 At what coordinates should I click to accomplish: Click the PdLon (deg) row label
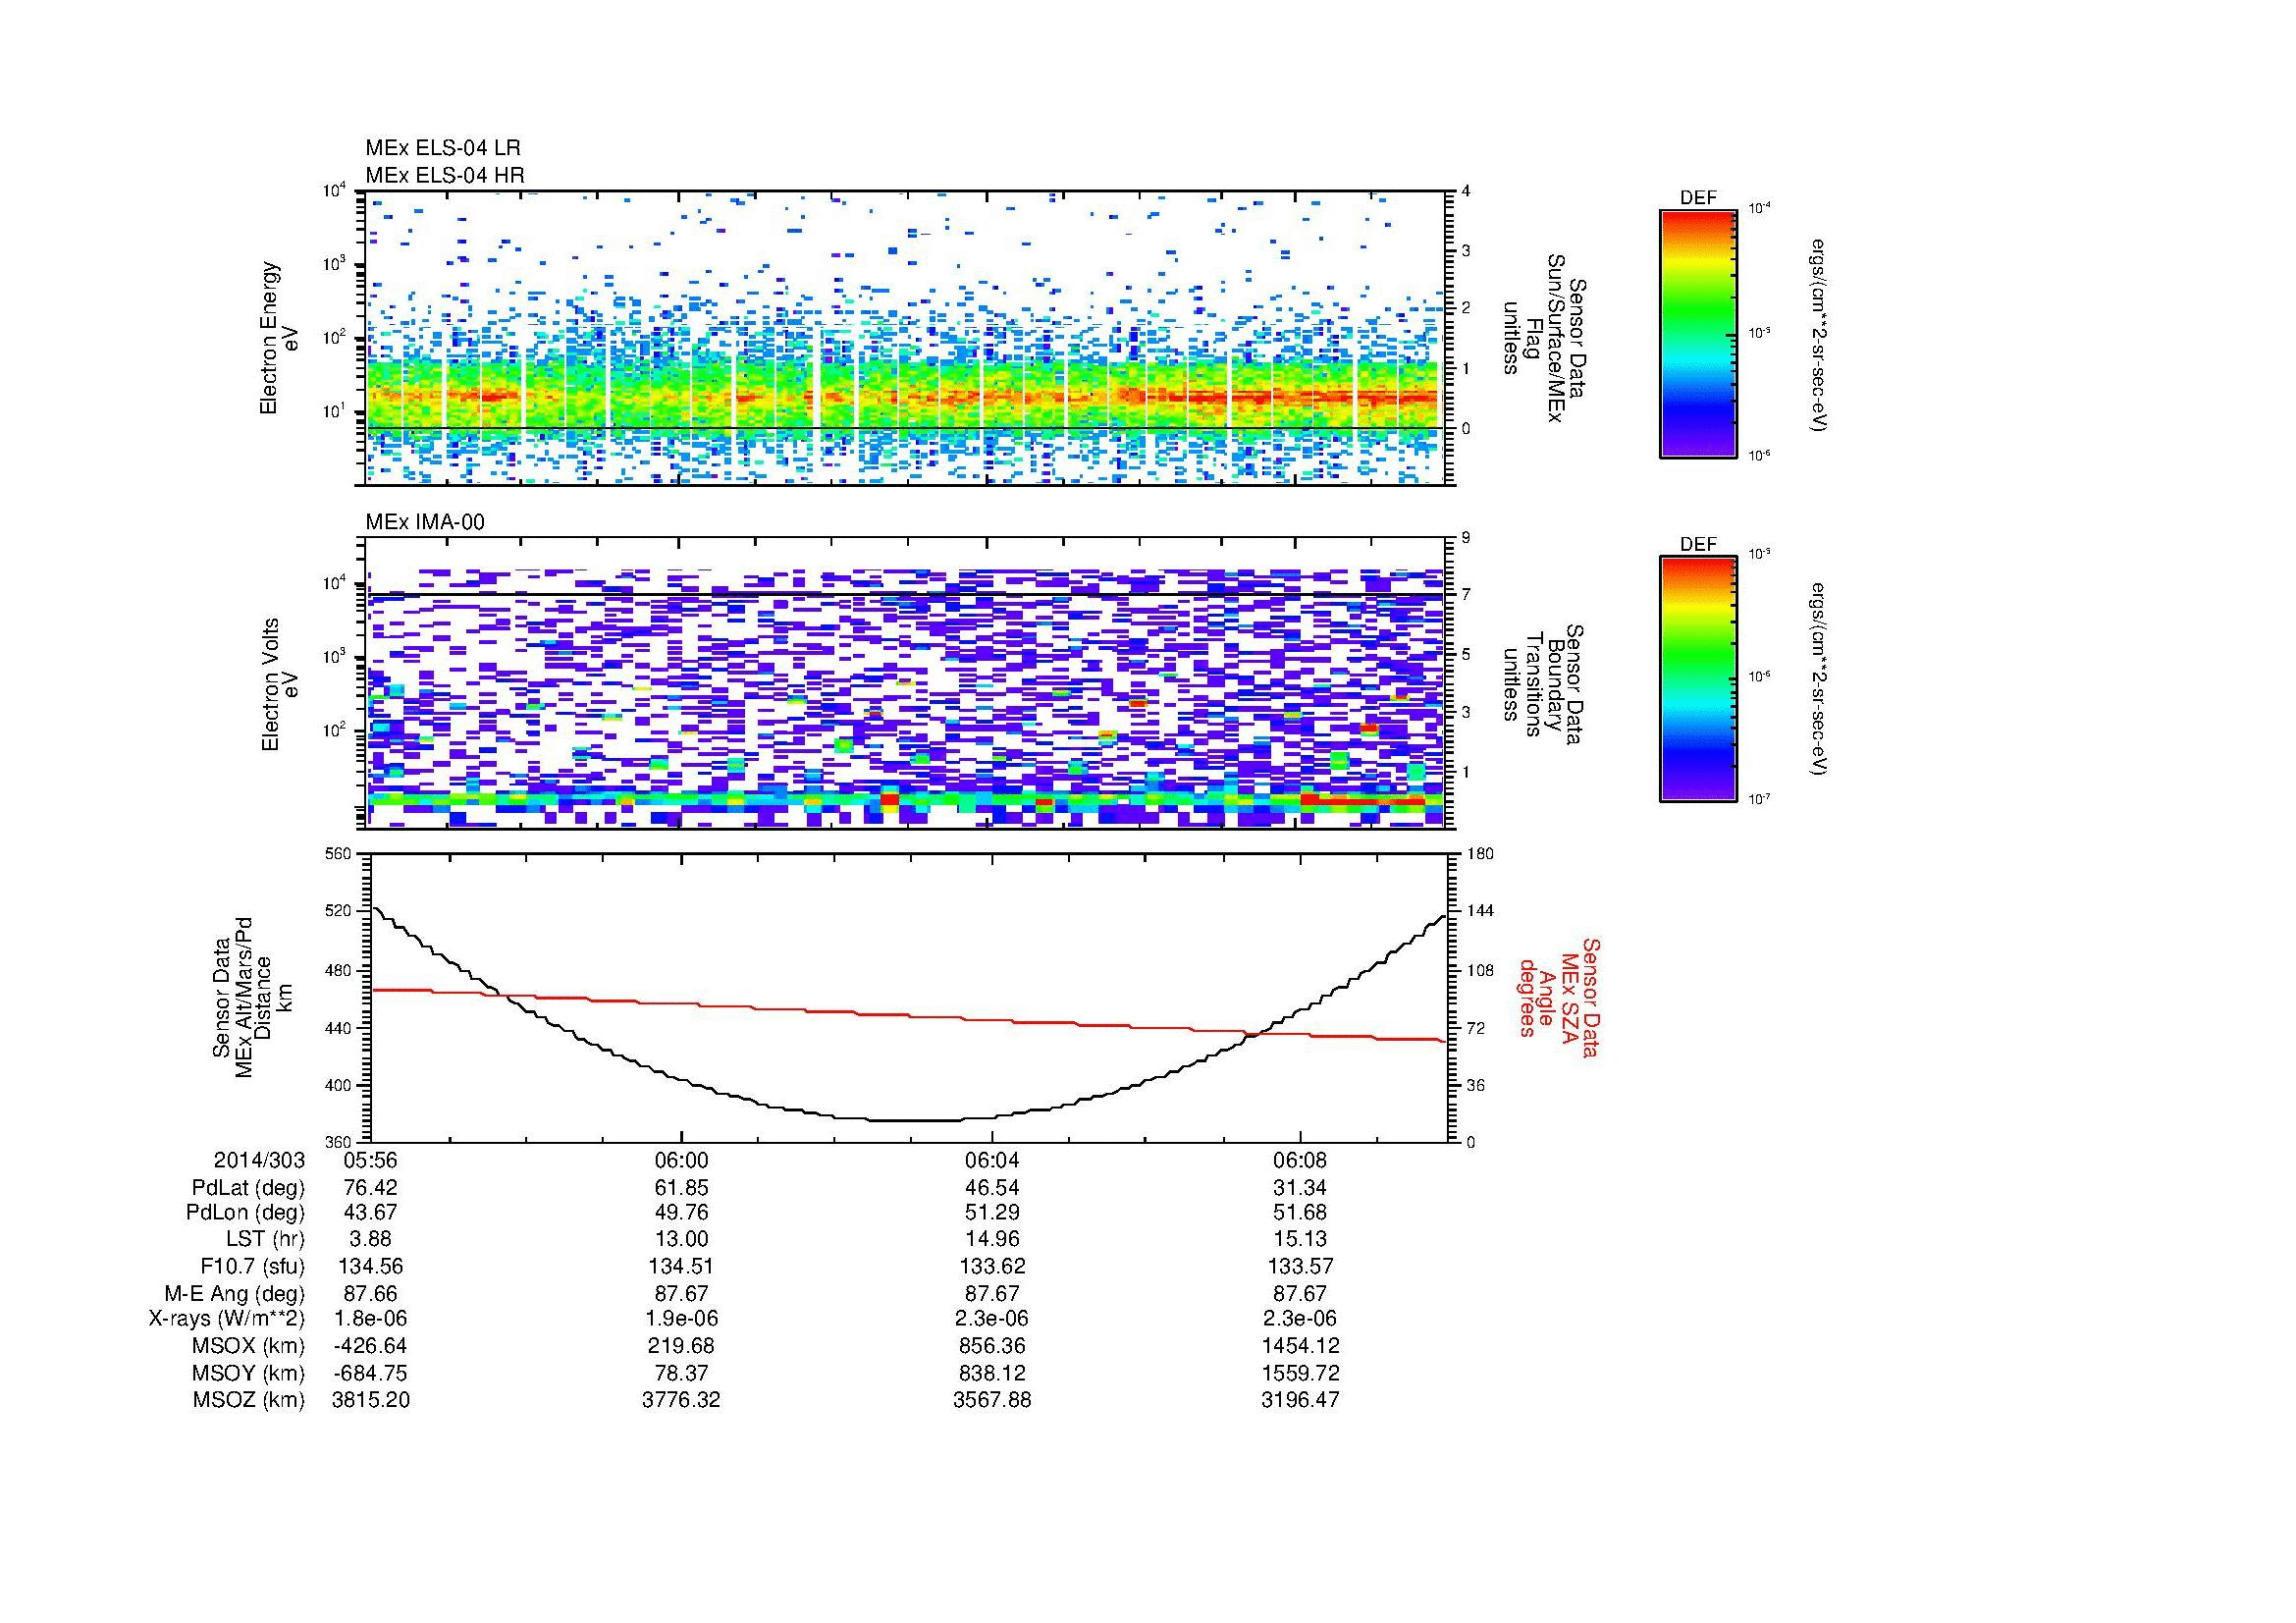point(245,1213)
